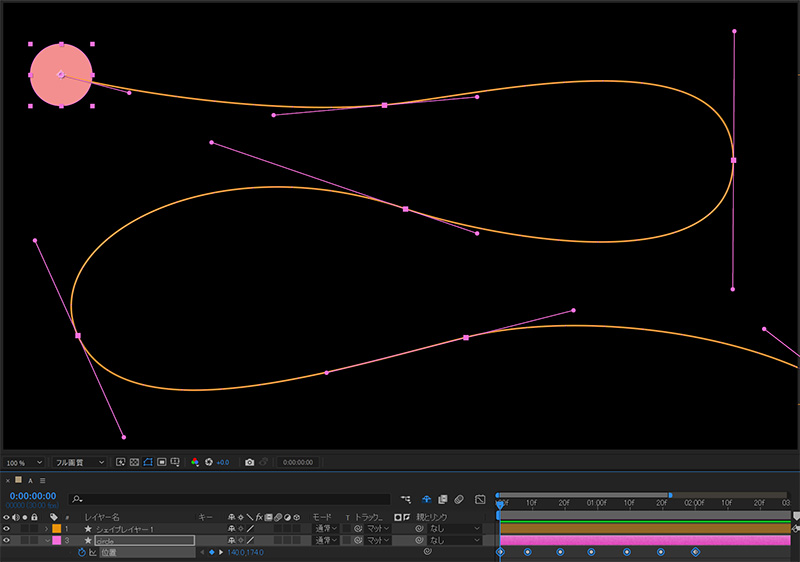This screenshot has height=562, width=800.
Task: Open the graph editor icon
Action: (480, 498)
